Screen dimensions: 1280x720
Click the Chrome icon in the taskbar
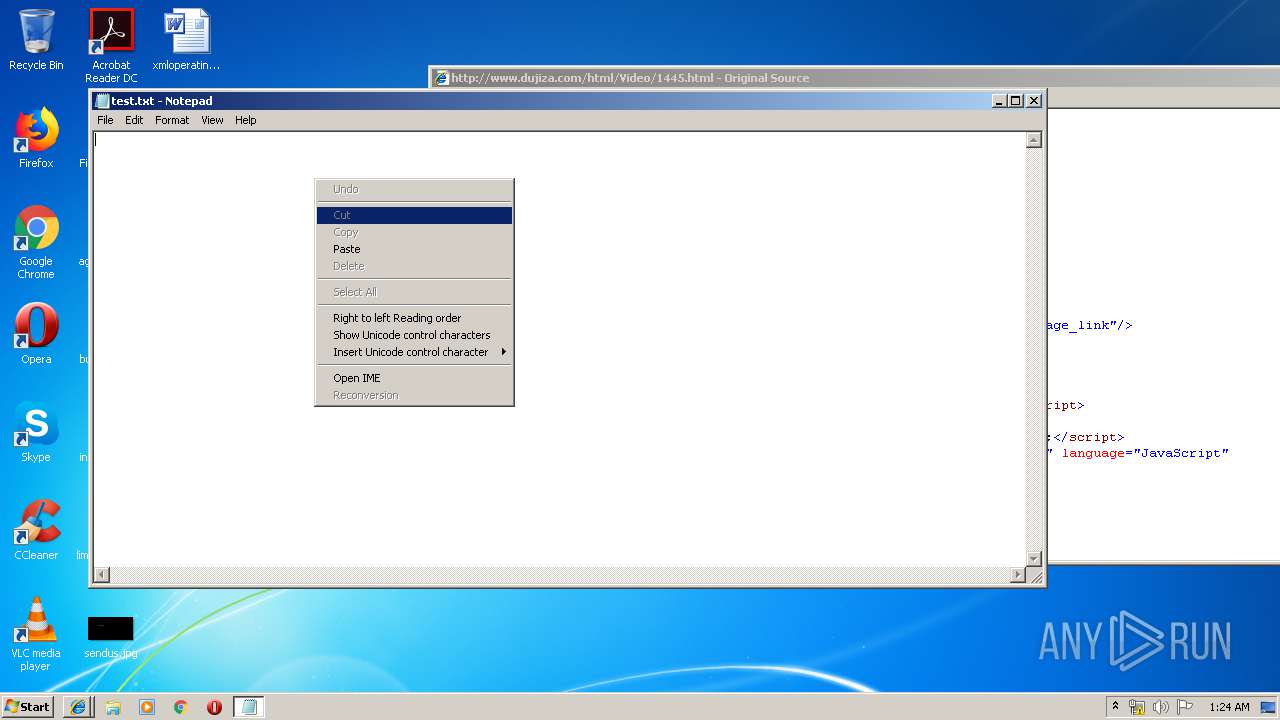tap(181, 707)
